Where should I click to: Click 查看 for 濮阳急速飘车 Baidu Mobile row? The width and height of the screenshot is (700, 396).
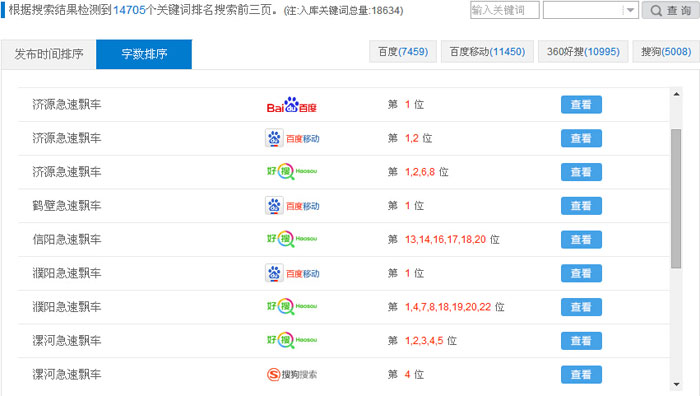coord(581,273)
